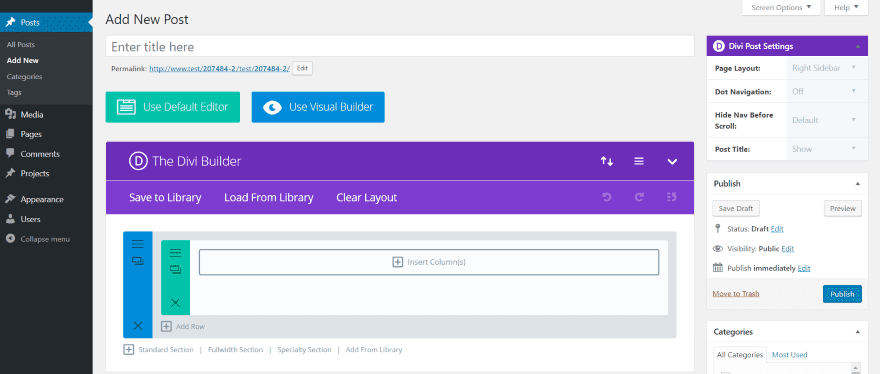This screenshot has height=374, width=880.
Task: Click the Divi Post Settings logo icon
Action: click(x=718, y=47)
